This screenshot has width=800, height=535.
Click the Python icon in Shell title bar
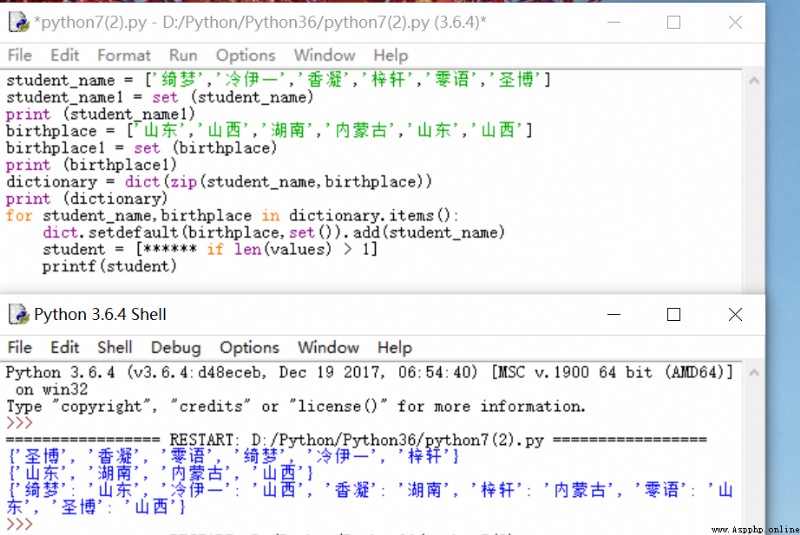click(x=19, y=314)
